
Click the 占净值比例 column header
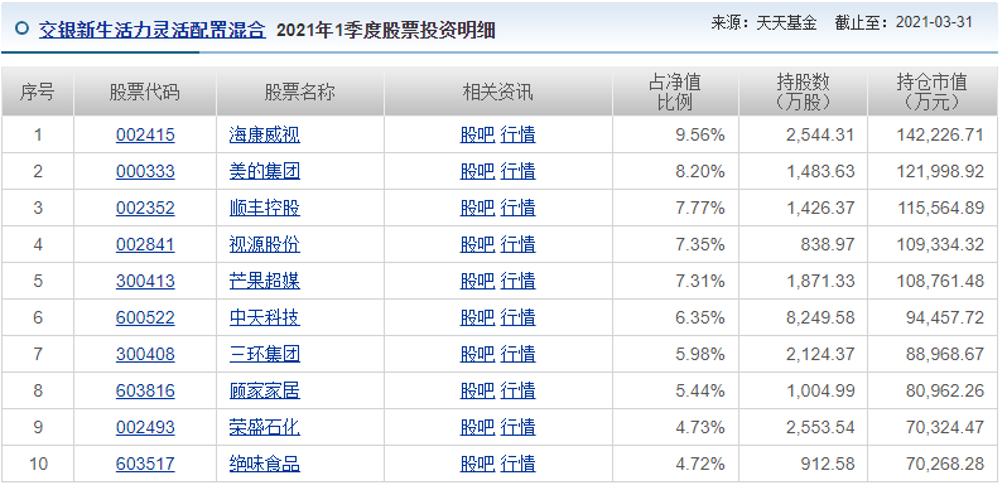[x=675, y=92]
